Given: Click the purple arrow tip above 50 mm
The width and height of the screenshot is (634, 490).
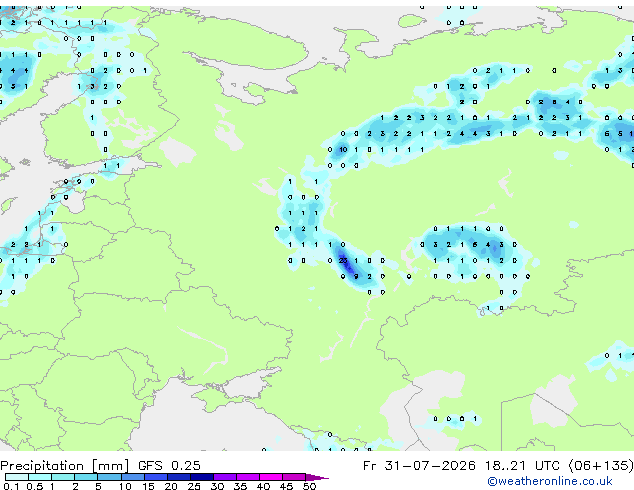Looking at the screenshot, I should (x=317, y=477).
